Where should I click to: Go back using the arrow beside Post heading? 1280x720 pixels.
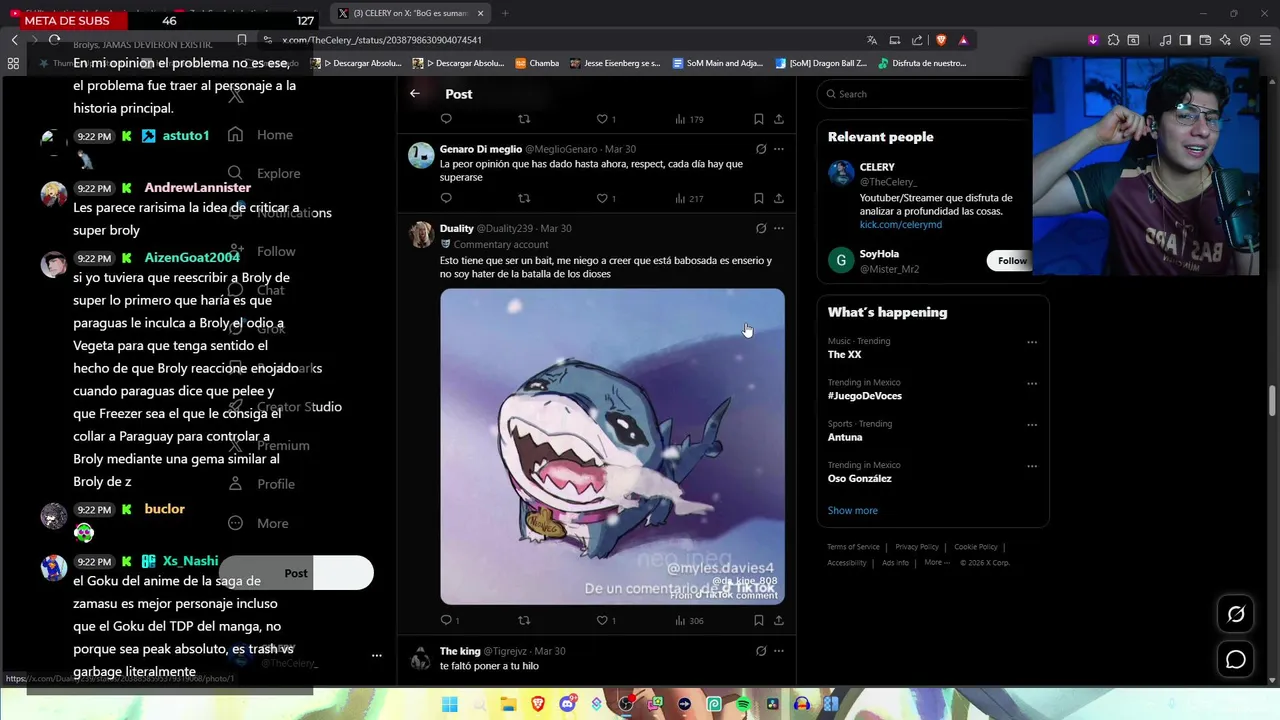[x=415, y=94]
